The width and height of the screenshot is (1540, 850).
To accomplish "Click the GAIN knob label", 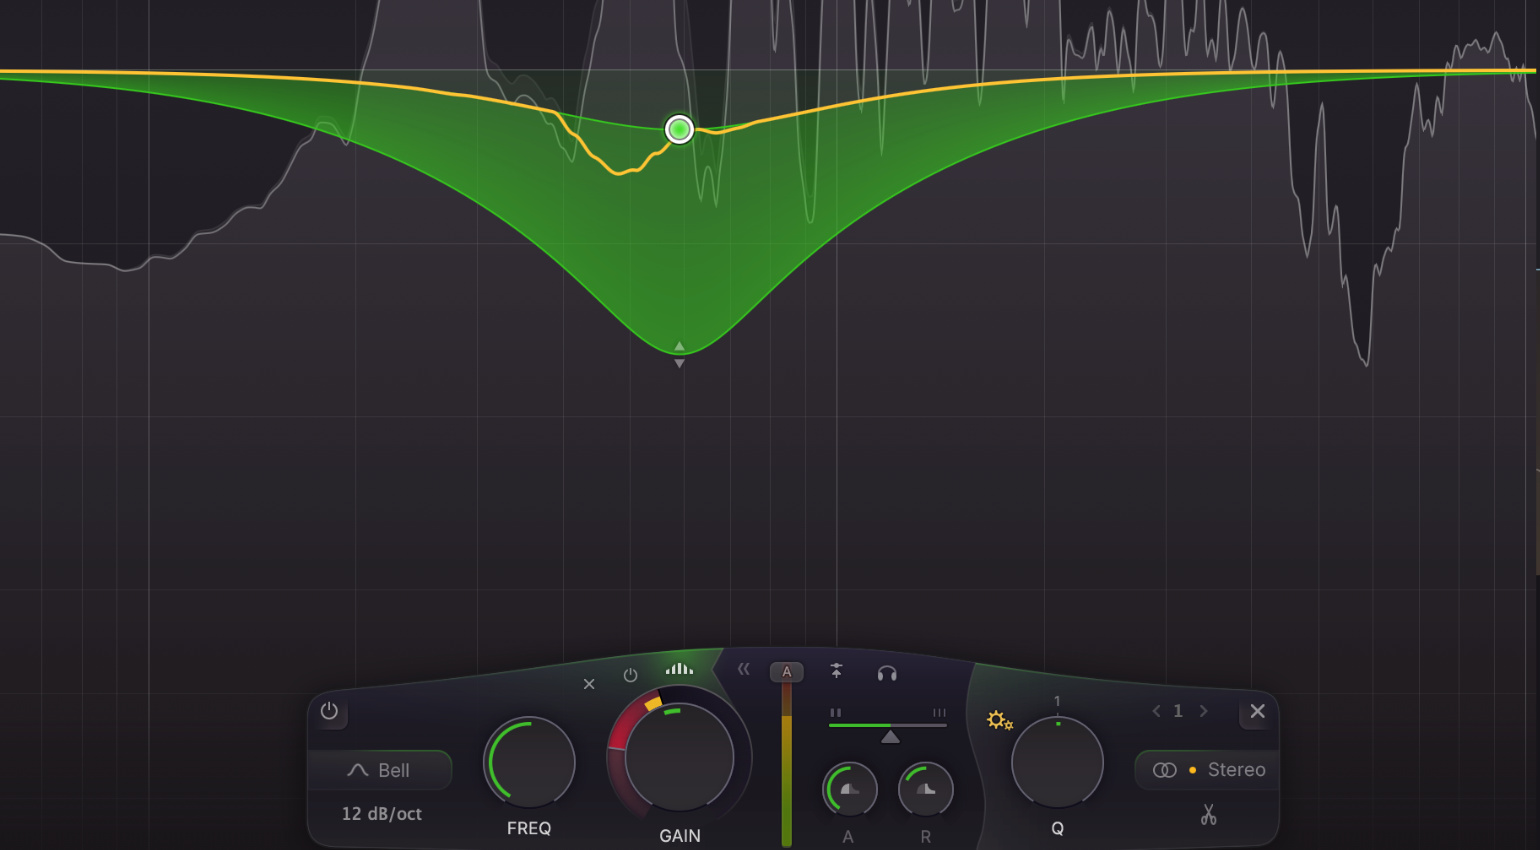I will 679,836.
